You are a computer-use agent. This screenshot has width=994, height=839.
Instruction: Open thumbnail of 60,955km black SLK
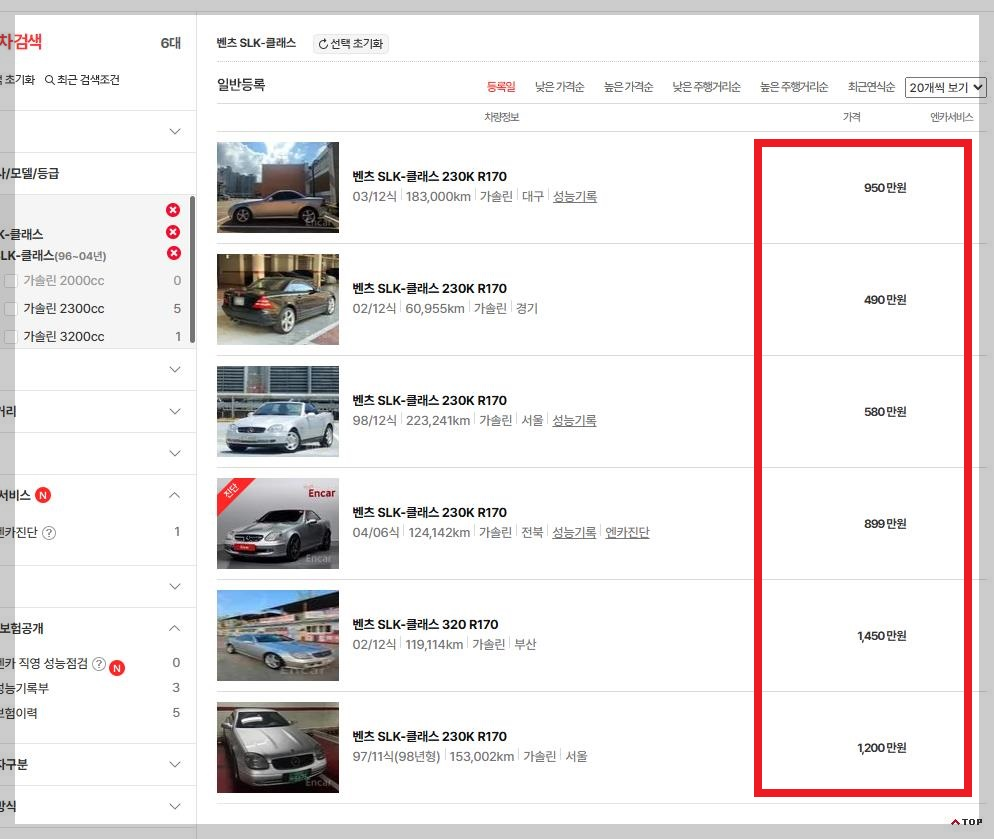(x=278, y=299)
